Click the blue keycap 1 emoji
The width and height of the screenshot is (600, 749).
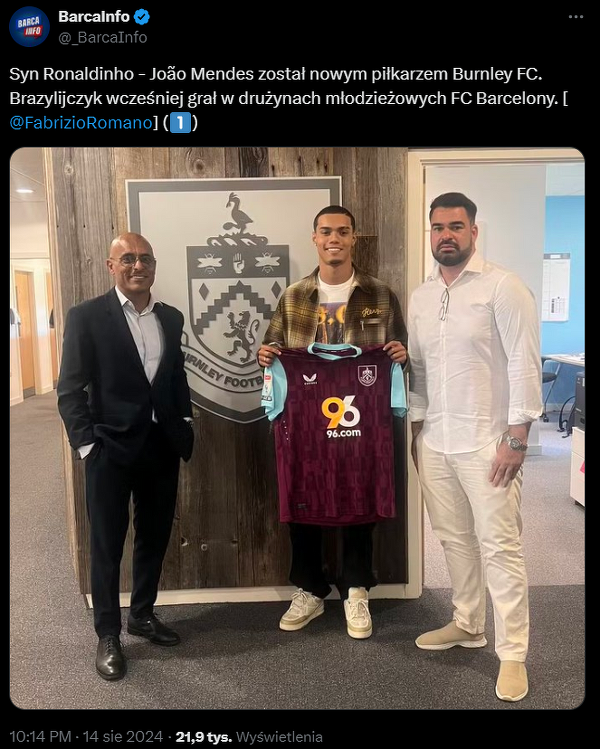point(180,123)
